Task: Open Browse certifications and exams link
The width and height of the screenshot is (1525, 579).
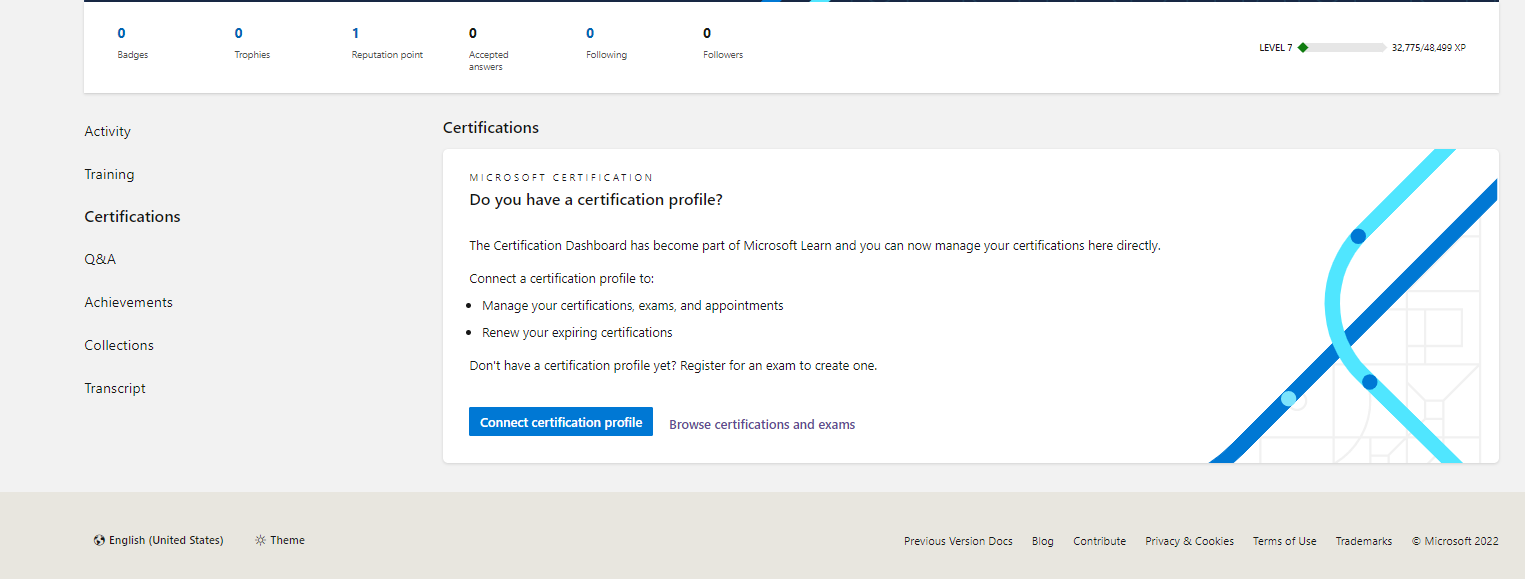Action: 762,424
